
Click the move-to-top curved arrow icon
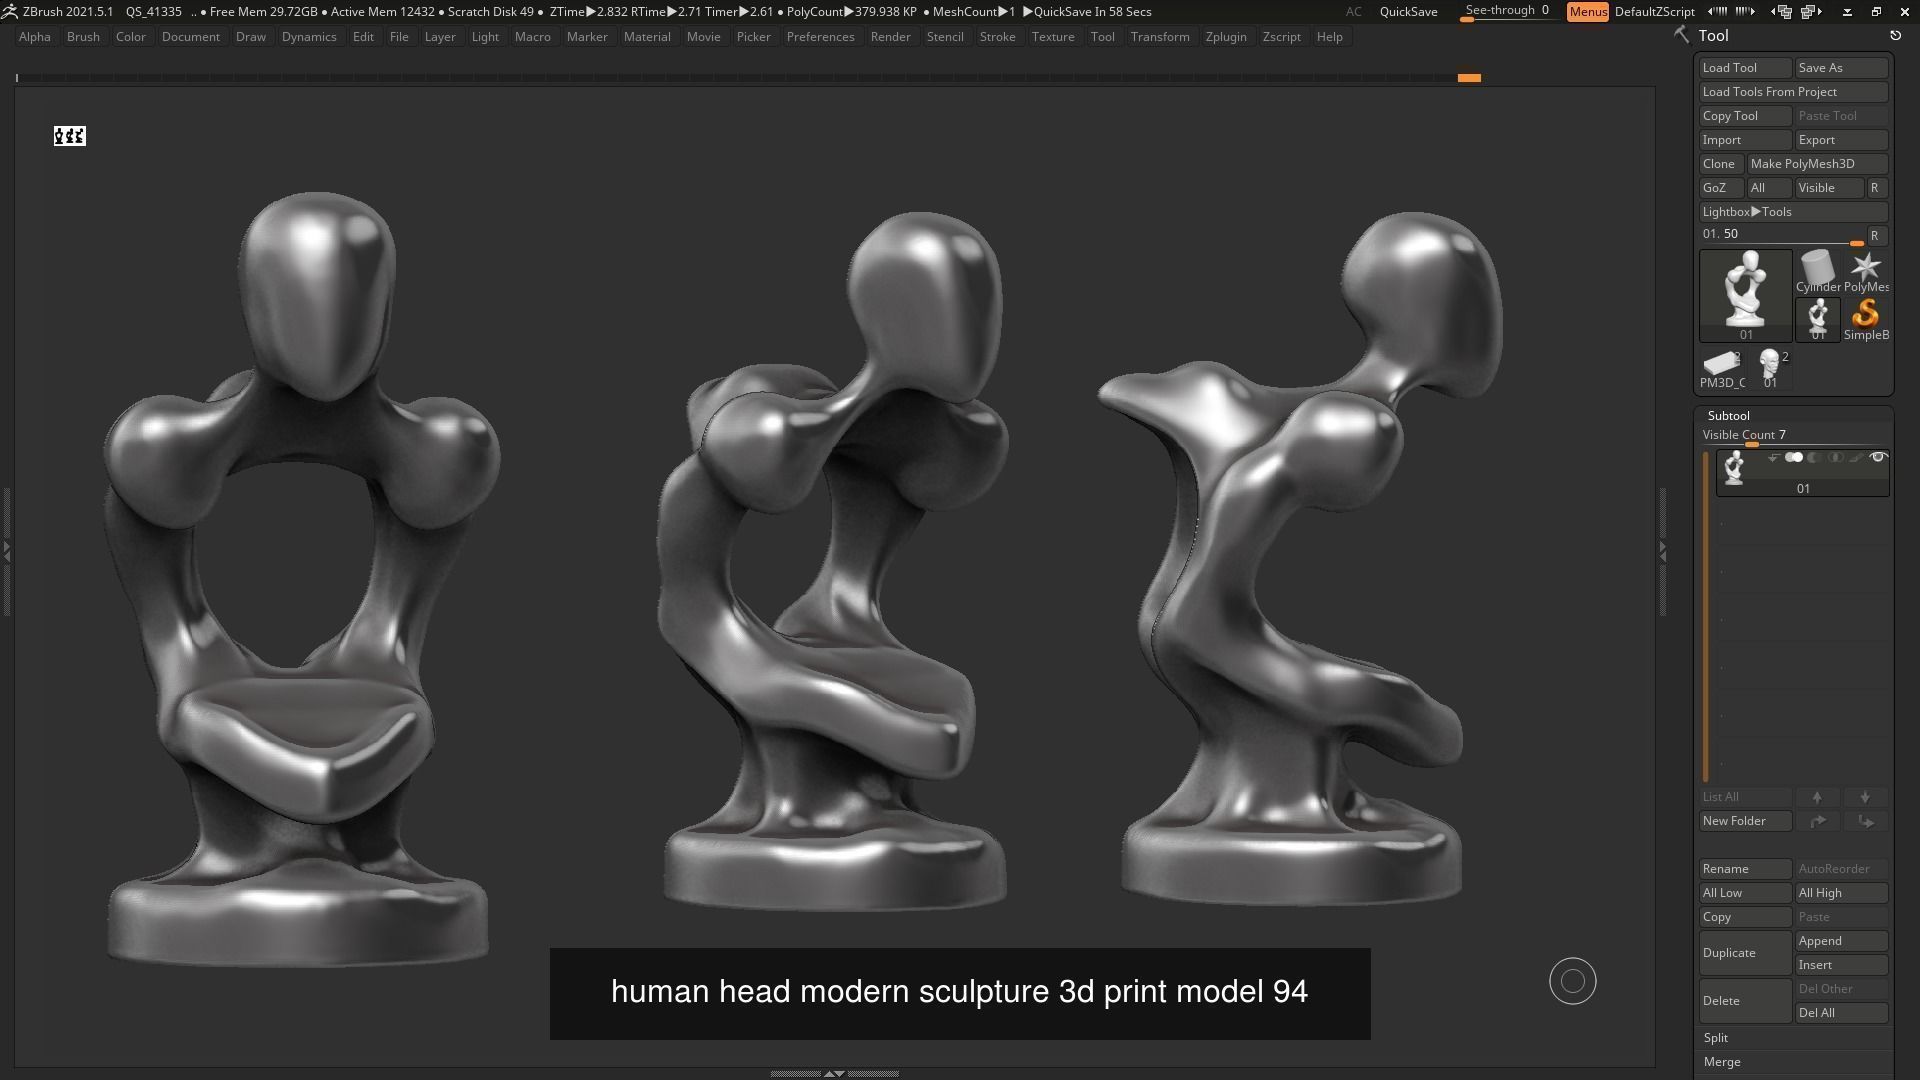click(x=1817, y=821)
